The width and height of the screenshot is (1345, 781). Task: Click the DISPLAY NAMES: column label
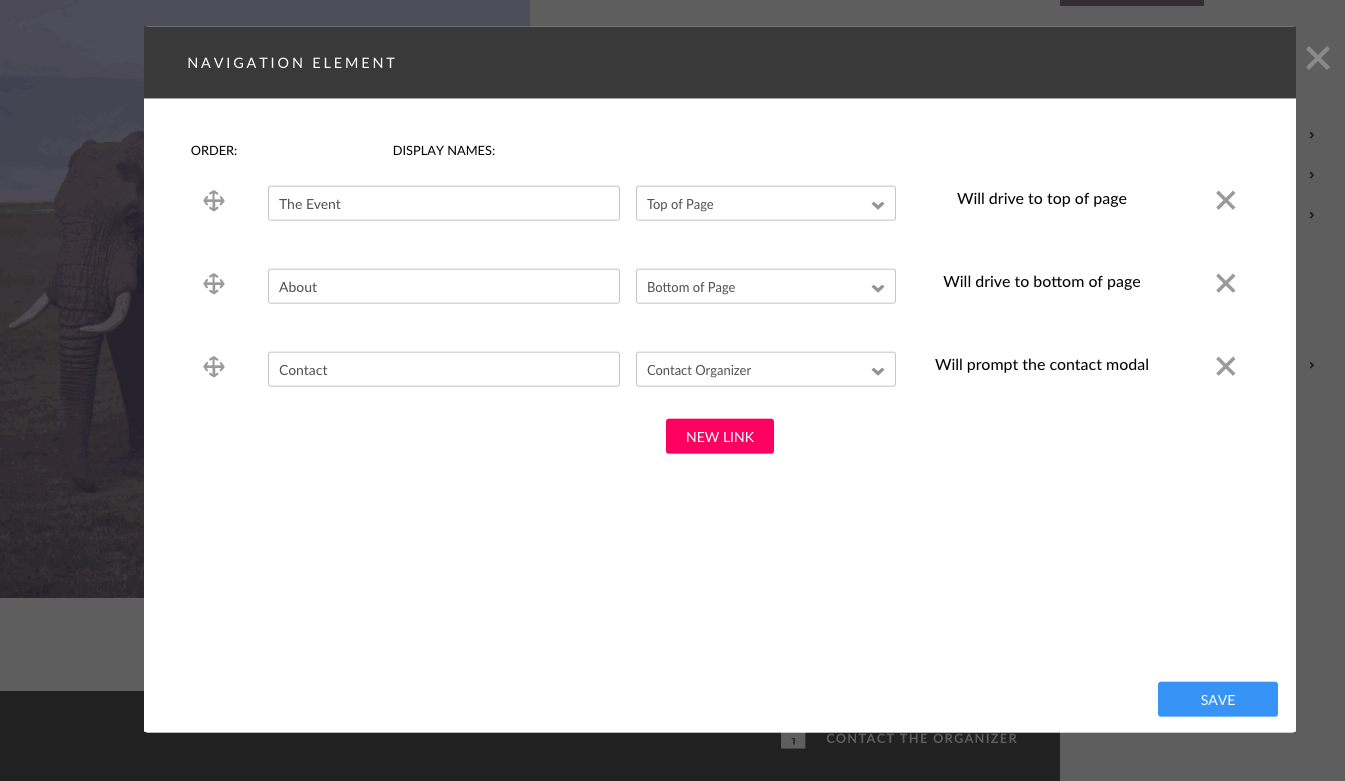[x=444, y=151]
